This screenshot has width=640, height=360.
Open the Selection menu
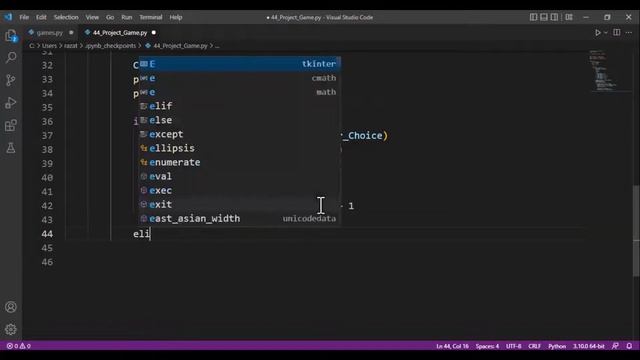pos(66,17)
